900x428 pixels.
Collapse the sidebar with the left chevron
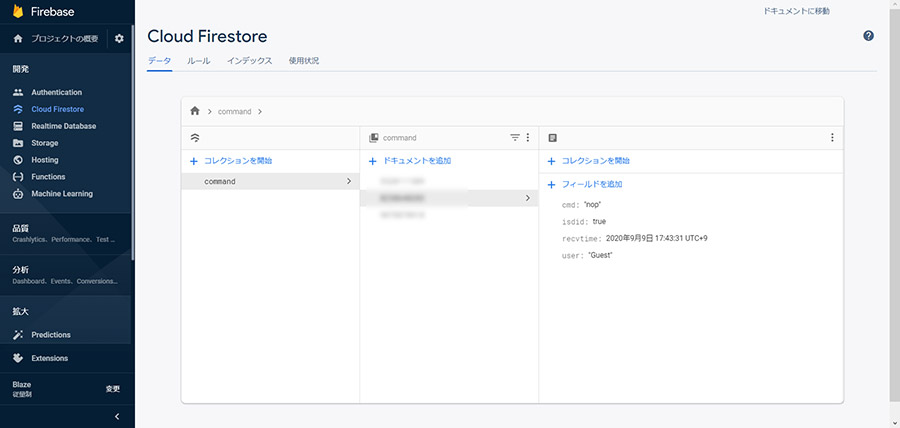coord(117,417)
